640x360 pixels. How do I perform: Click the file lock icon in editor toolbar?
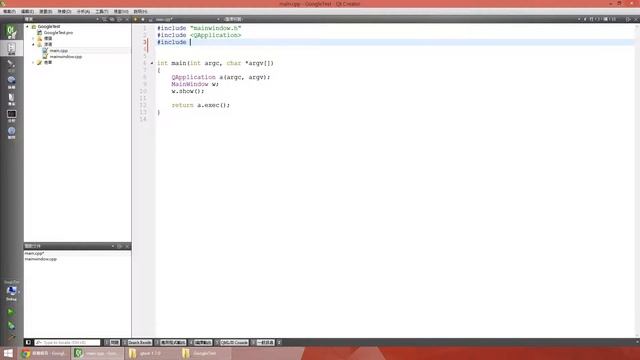pyautogui.click(x=151, y=19)
